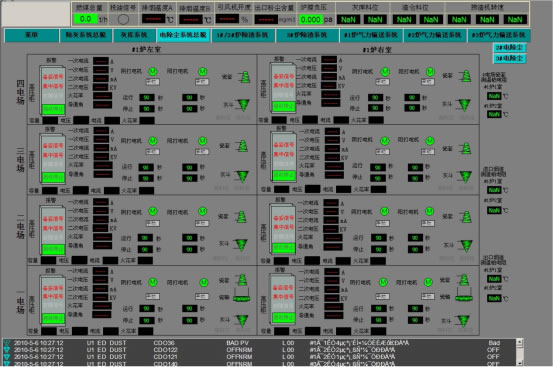Open the 3#炉除渣系统 tab

coord(307,35)
